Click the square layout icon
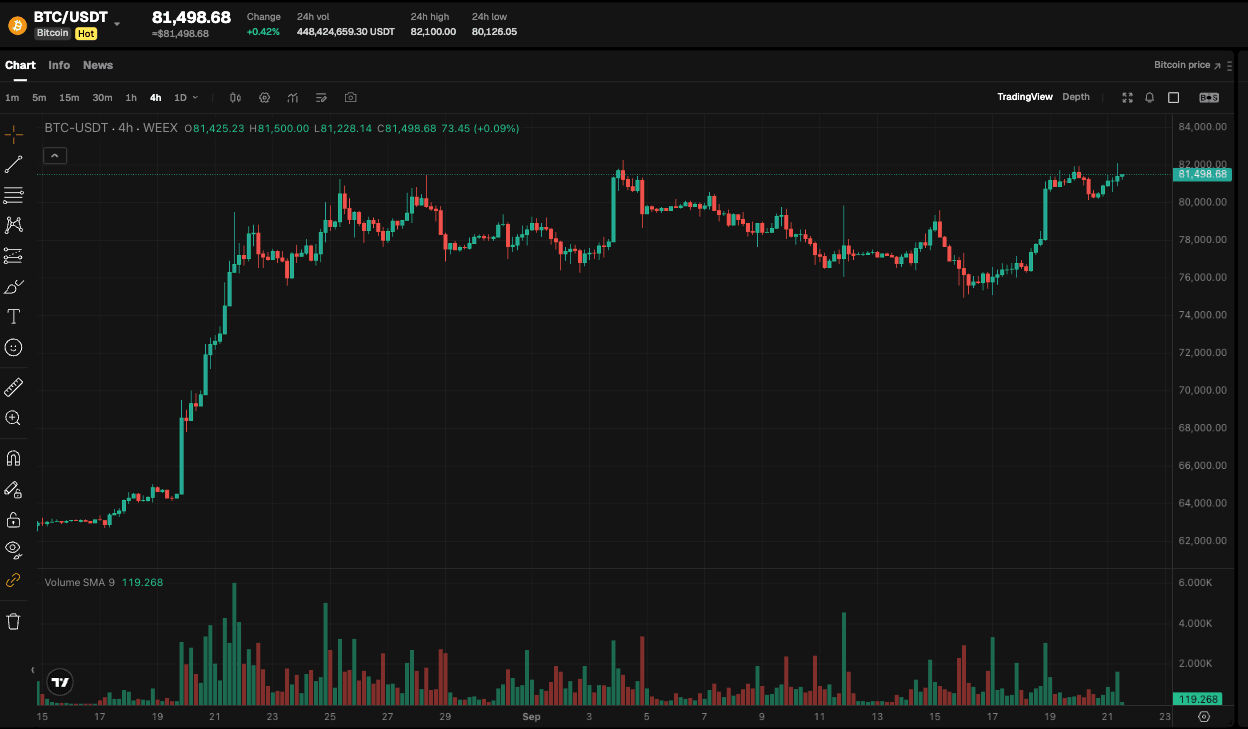The image size is (1248, 729). [1174, 97]
